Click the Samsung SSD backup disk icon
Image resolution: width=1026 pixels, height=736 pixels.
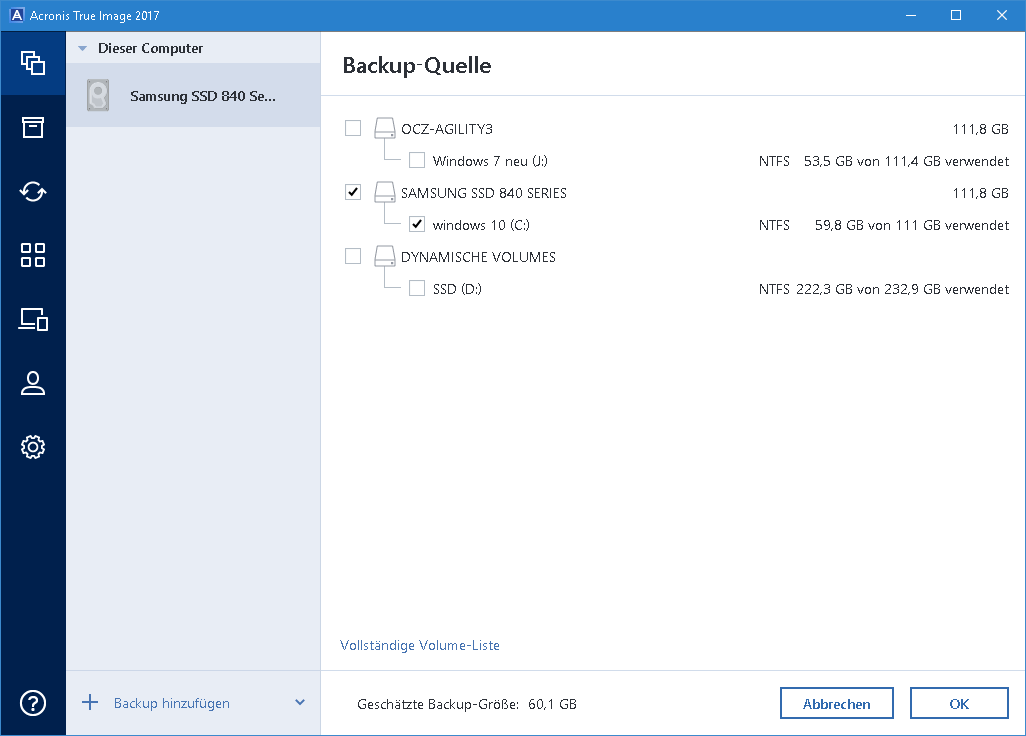click(98, 96)
